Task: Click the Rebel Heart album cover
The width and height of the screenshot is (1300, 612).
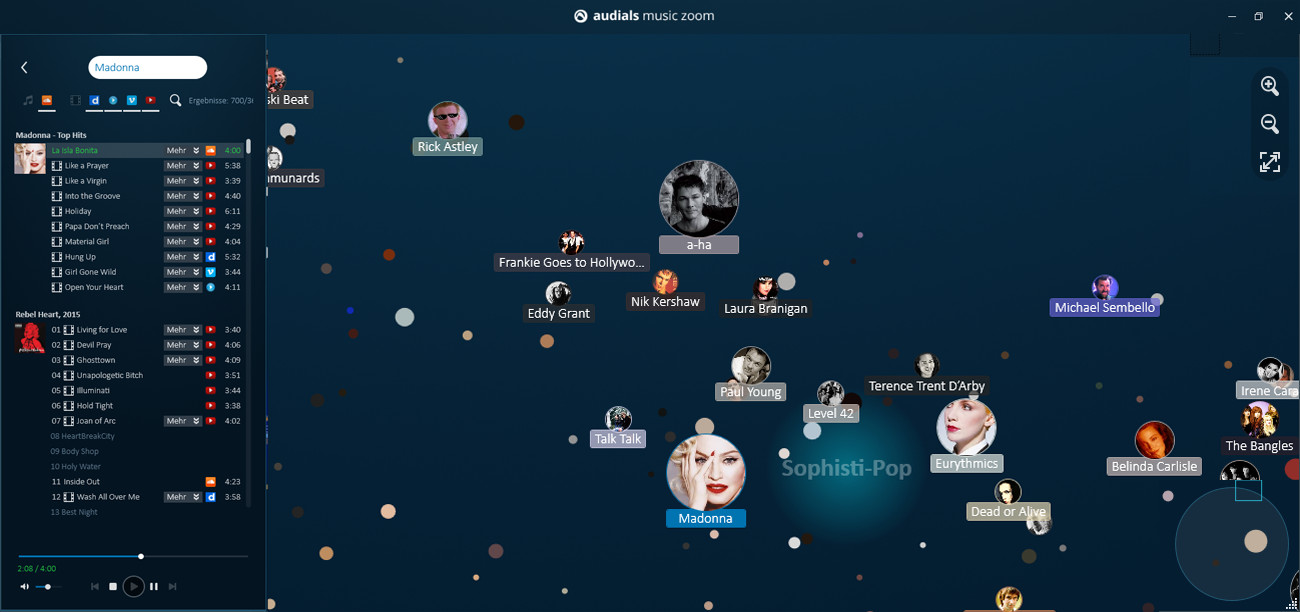Action: pos(29,338)
